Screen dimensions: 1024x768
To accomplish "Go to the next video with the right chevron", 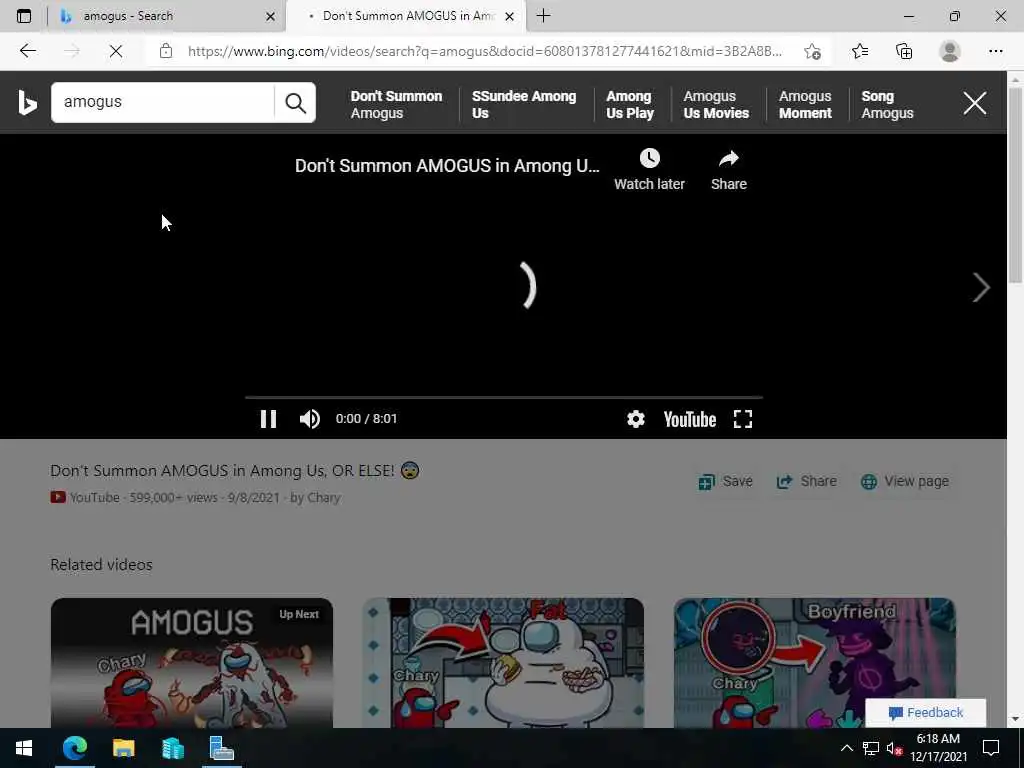I will 980,287.
